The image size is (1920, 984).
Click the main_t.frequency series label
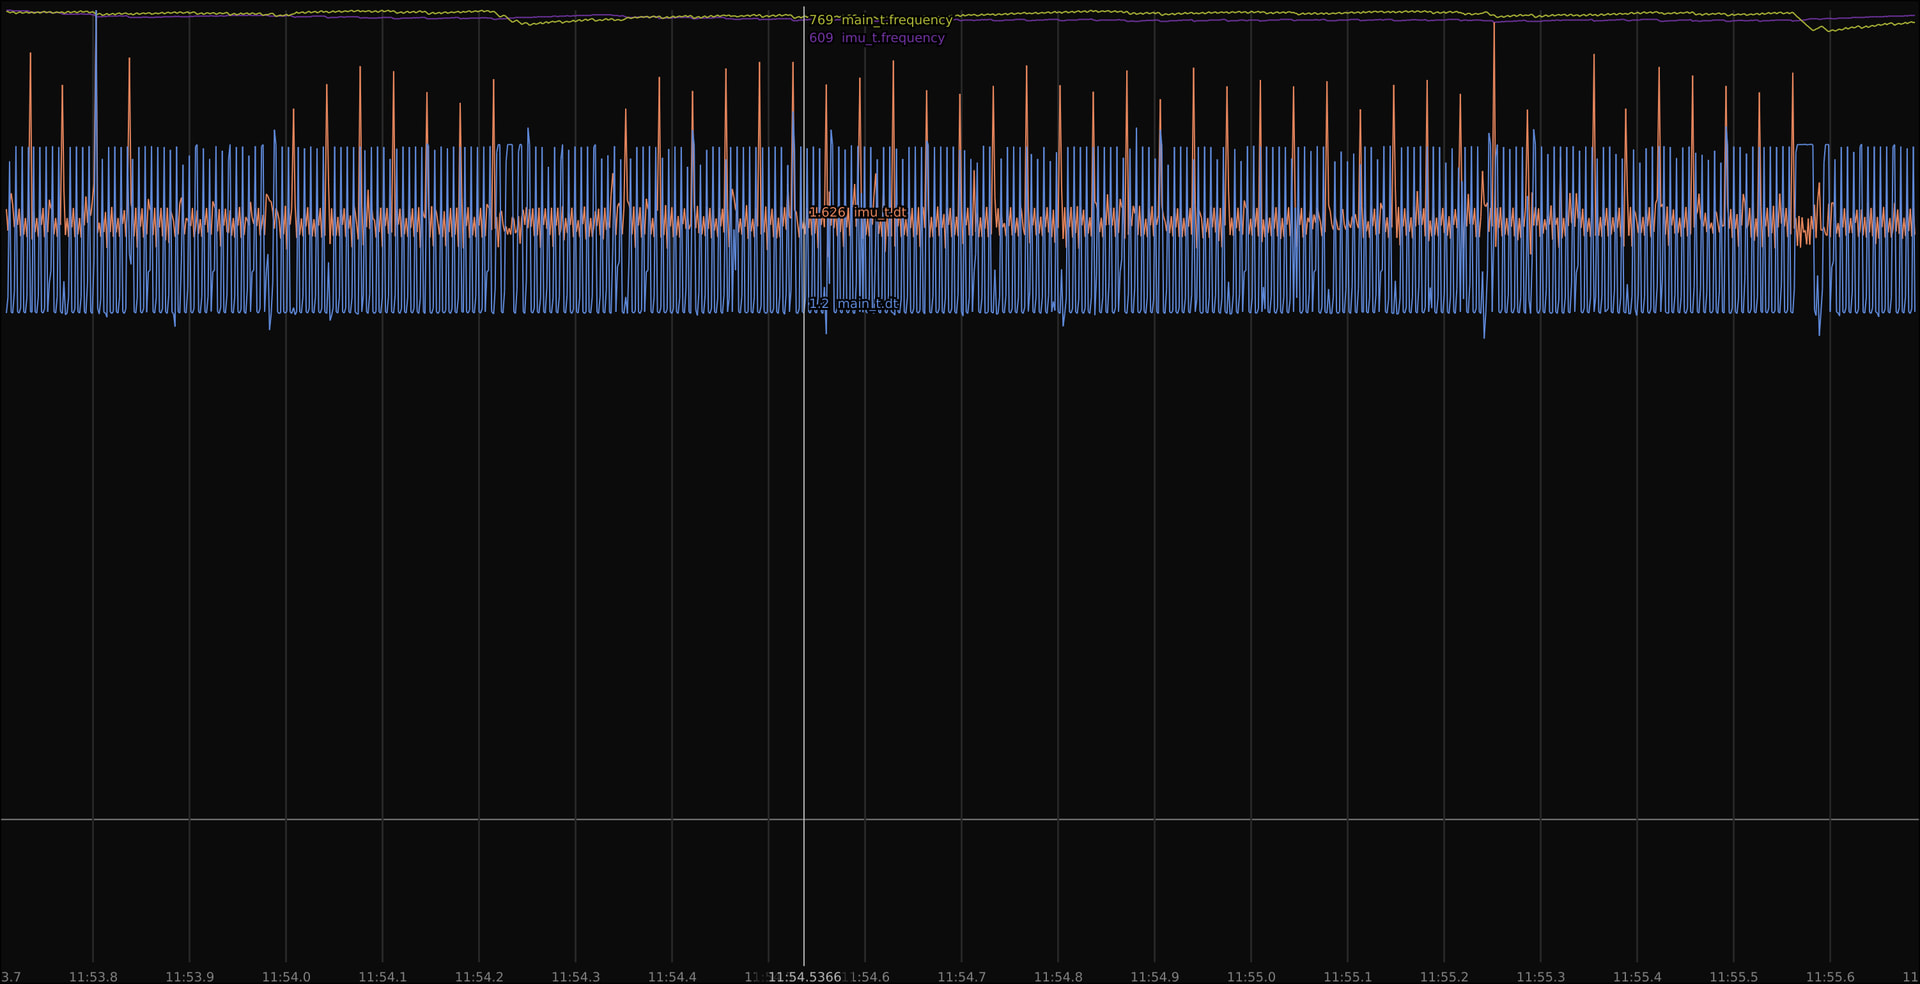pyautogui.click(x=896, y=20)
